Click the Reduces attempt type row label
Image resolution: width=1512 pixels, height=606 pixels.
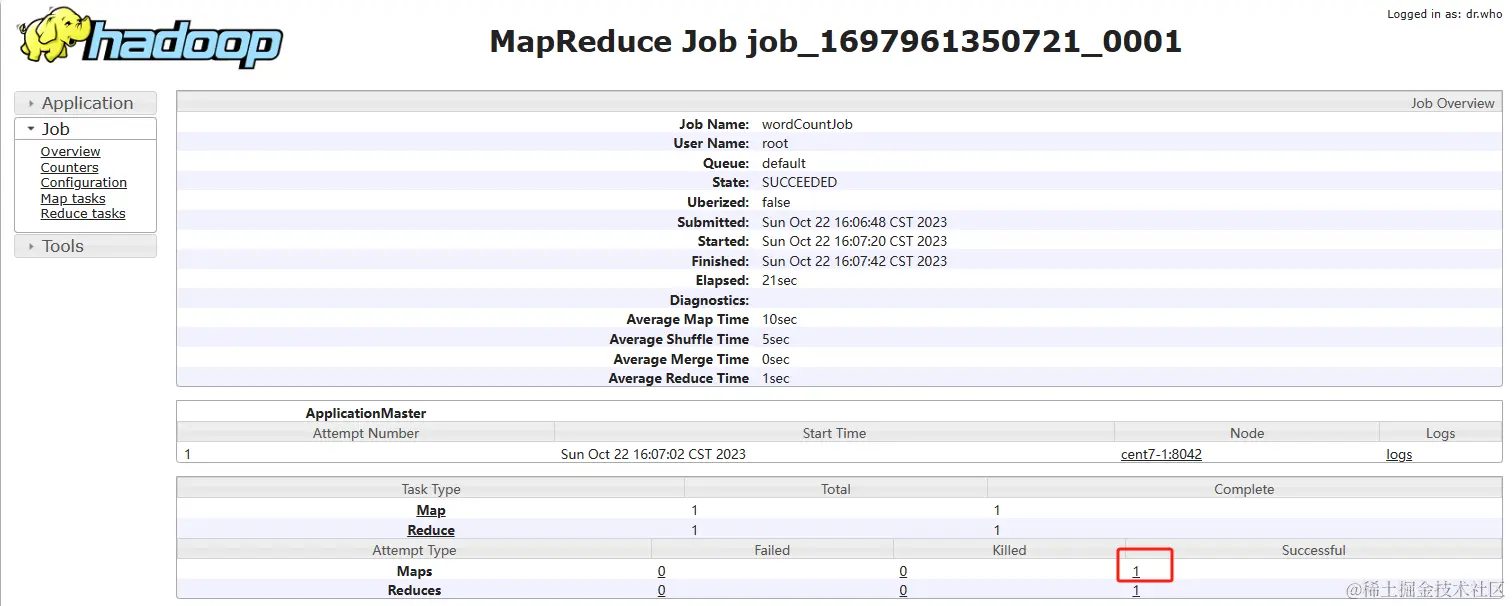click(414, 591)
